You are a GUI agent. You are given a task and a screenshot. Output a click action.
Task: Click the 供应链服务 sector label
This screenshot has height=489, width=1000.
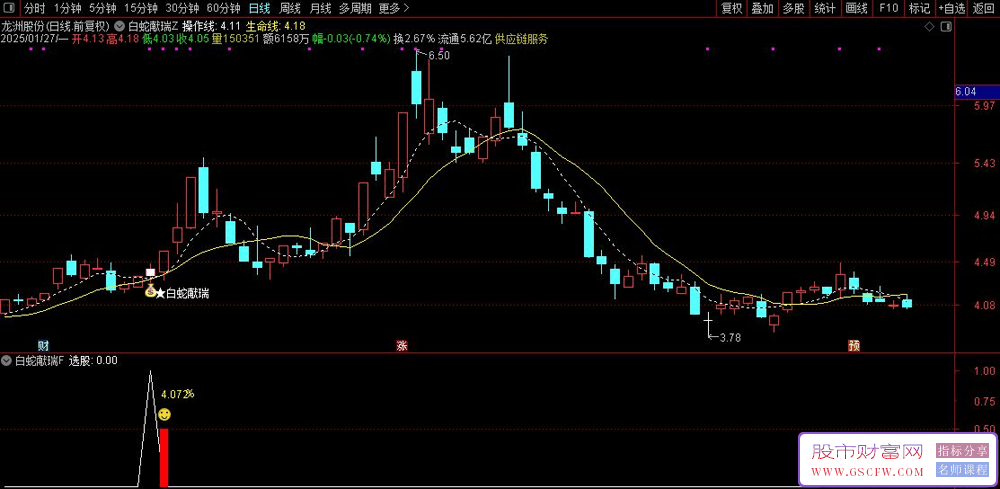521,38
